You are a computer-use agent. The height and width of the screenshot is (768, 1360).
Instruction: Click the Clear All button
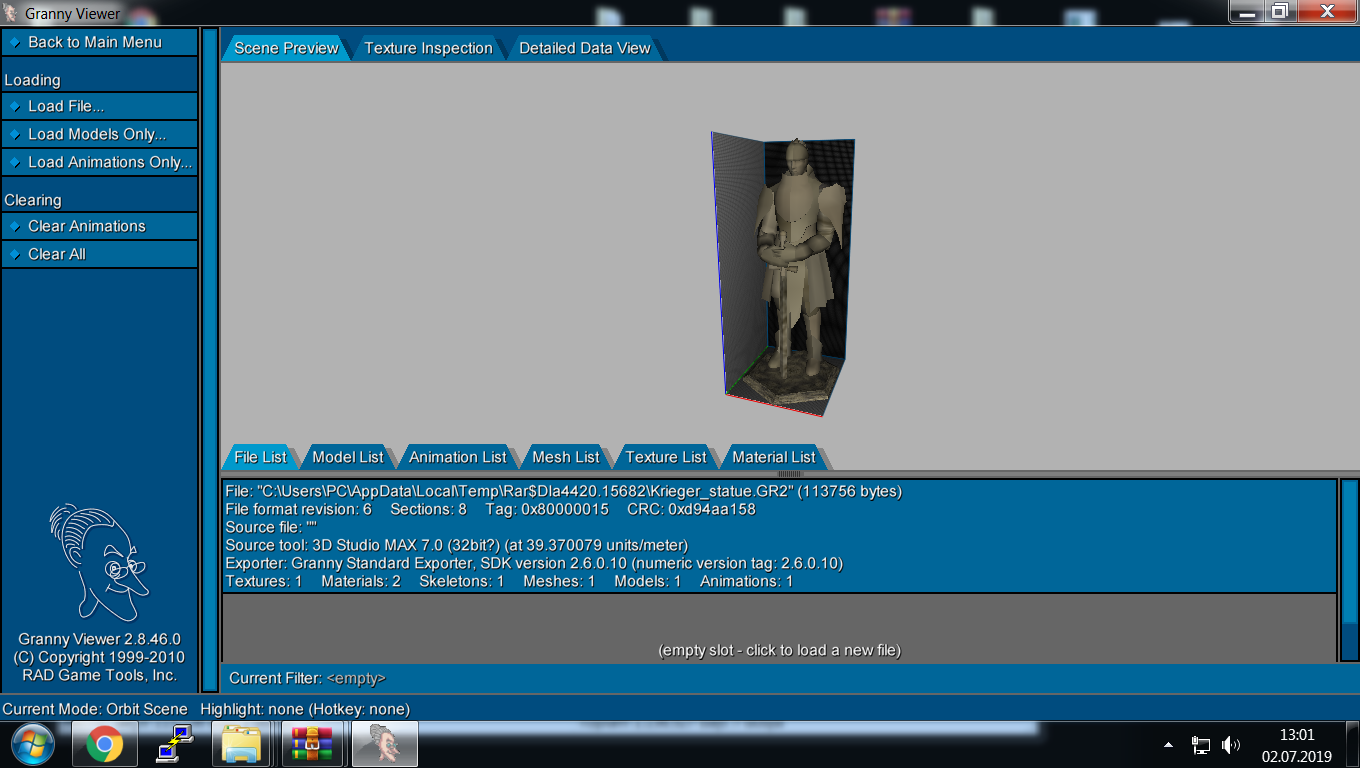pyautogui.click(x=100, y=254)
